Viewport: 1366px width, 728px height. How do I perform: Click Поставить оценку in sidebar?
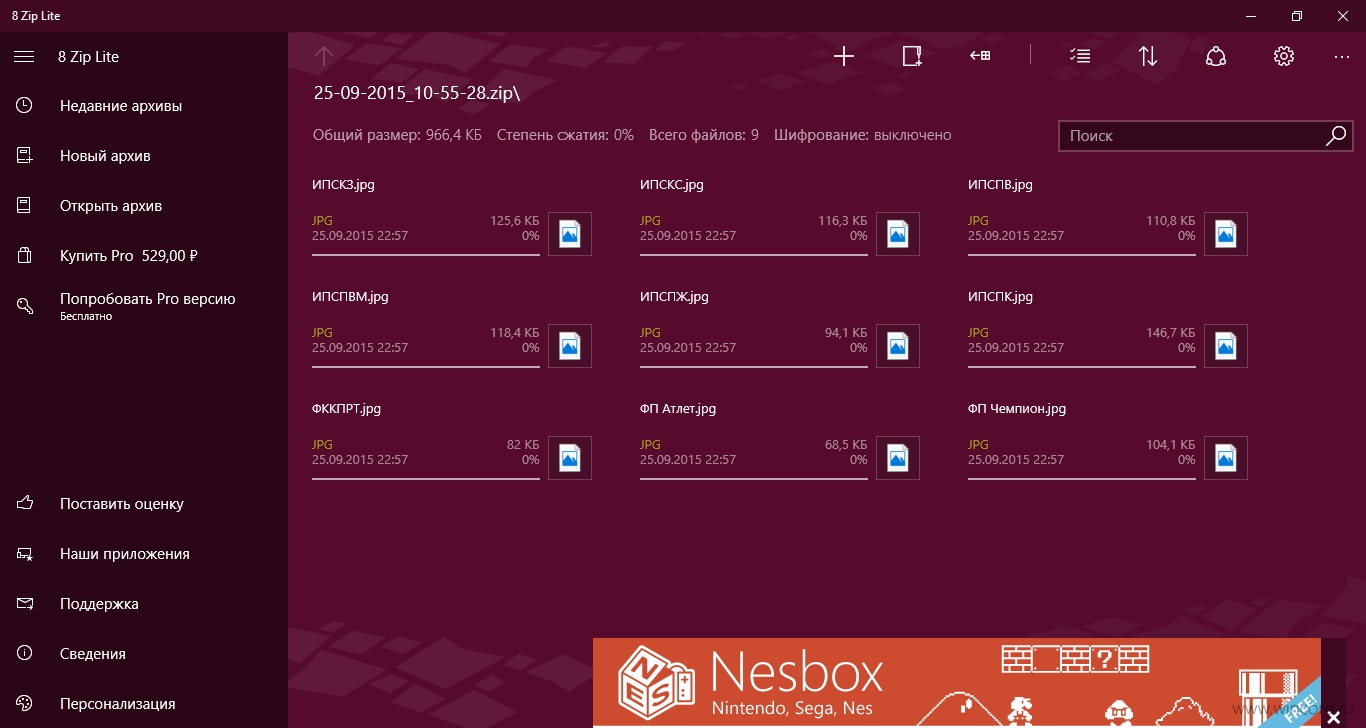click(144, 504)
